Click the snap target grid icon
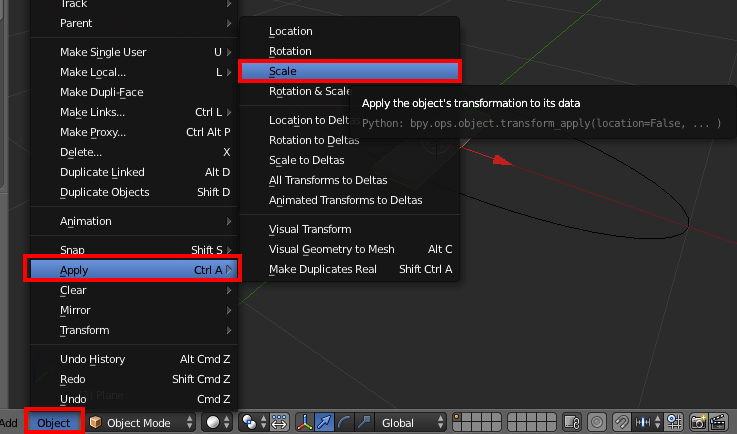The height and width of the screenshot is (434, 737). pyautogui.click(x=674, y=423)
